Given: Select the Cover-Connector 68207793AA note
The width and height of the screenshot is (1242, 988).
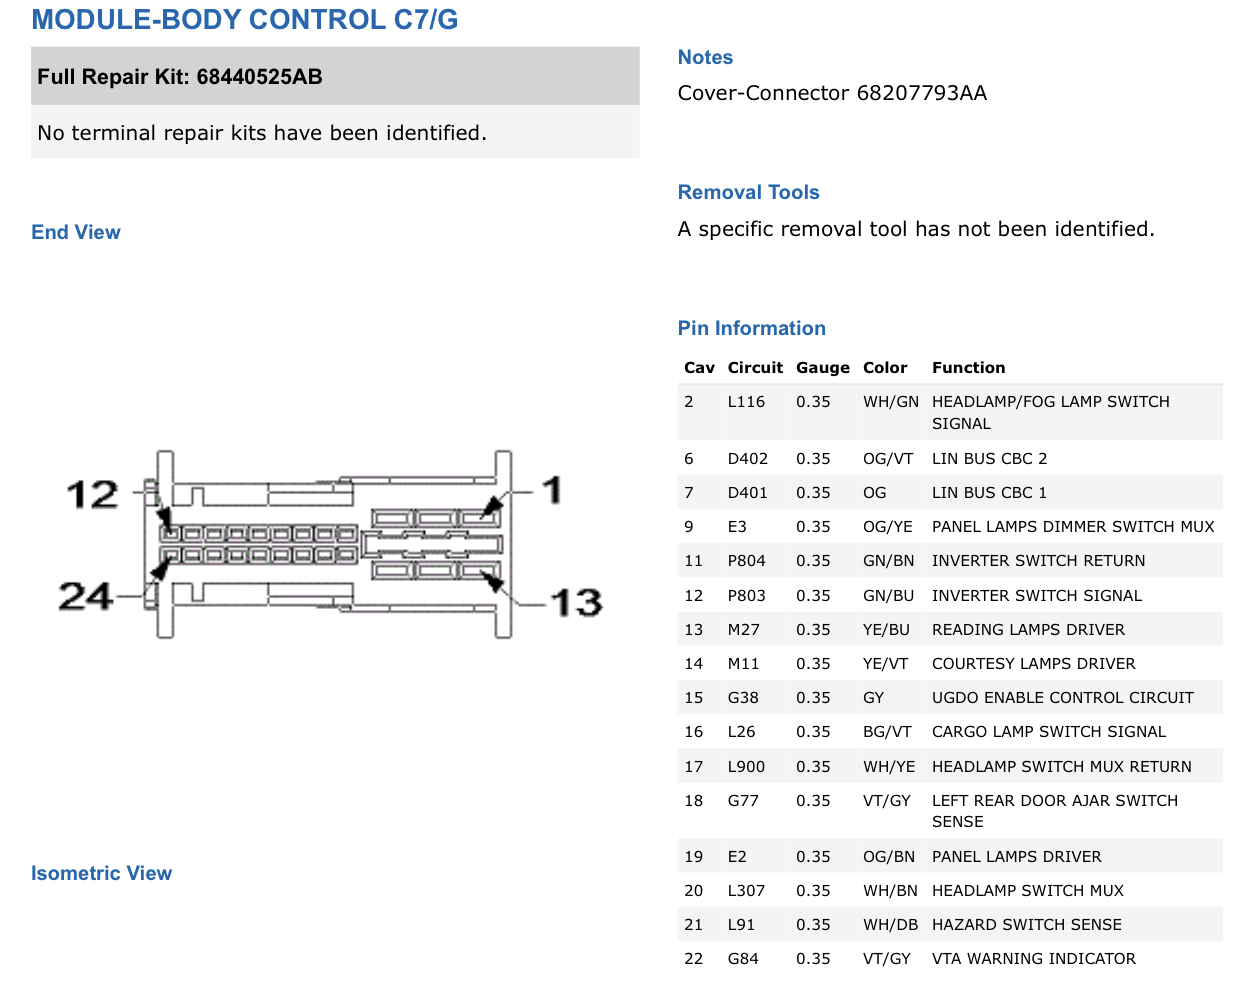Looking at the screenshot, I should click(x=832, y=93).
